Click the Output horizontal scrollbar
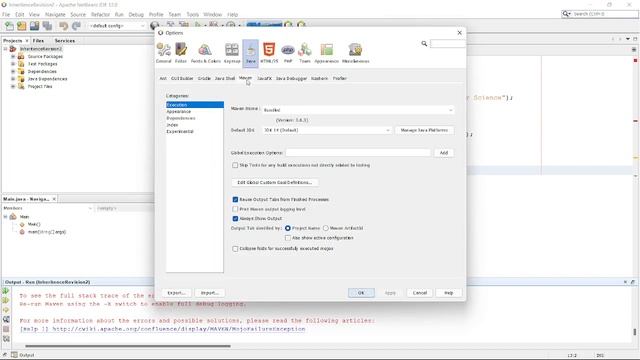Image resolution: width=640 pixels, height=360 pixels. click(x=128, y=346)
